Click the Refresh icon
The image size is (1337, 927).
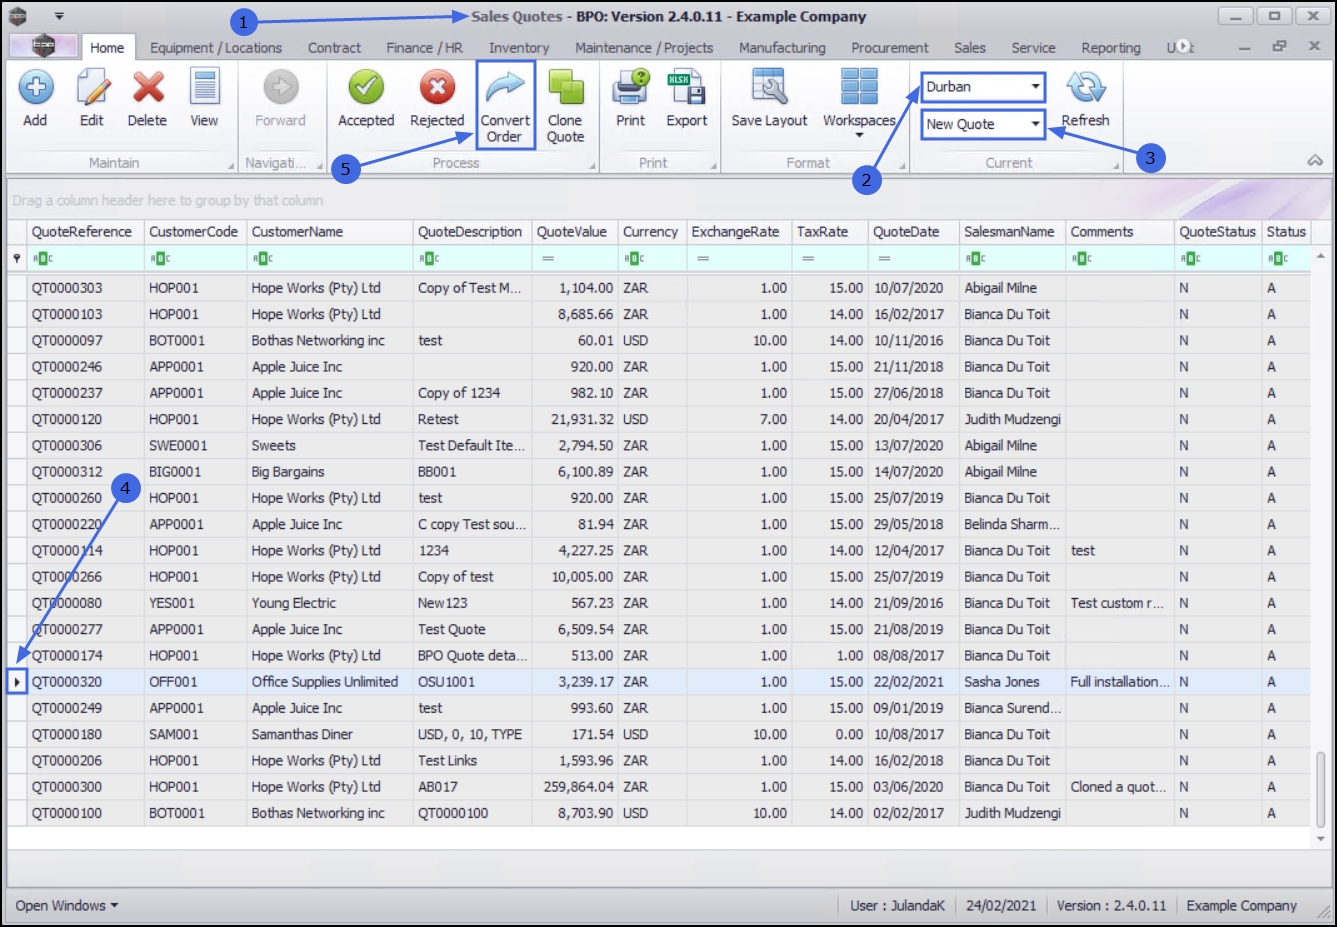click(x=1085, y=88)
